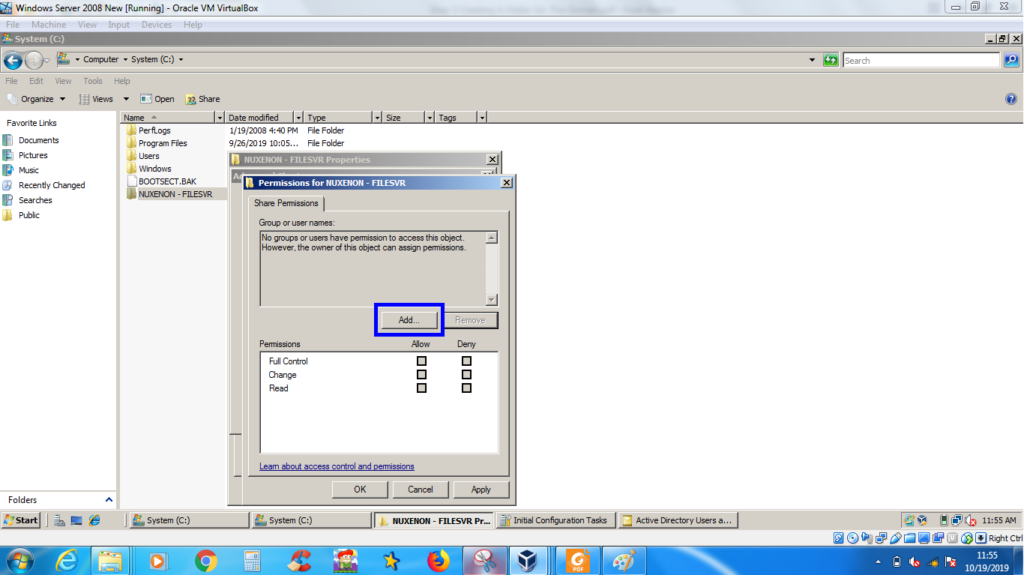1024x575 pixels.
Task: Open the VirtualBox Machine menu
Action: click(x=48, y=25)
